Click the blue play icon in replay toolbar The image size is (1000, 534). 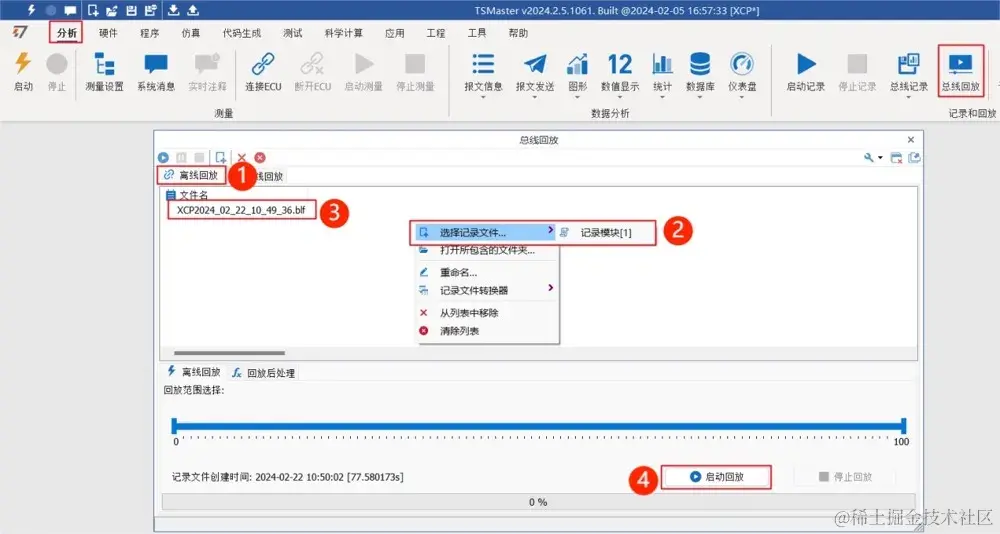163,158
